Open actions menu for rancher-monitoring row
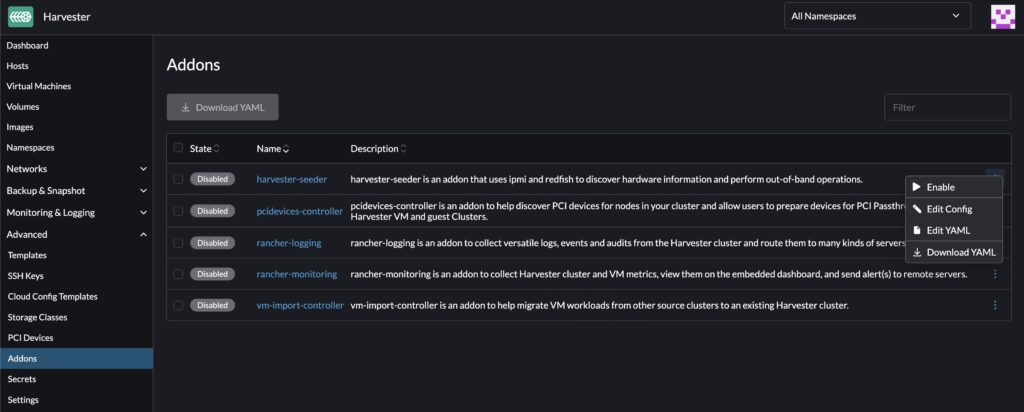The width and height of the screenshot is (1024, 412). point(995,274)
